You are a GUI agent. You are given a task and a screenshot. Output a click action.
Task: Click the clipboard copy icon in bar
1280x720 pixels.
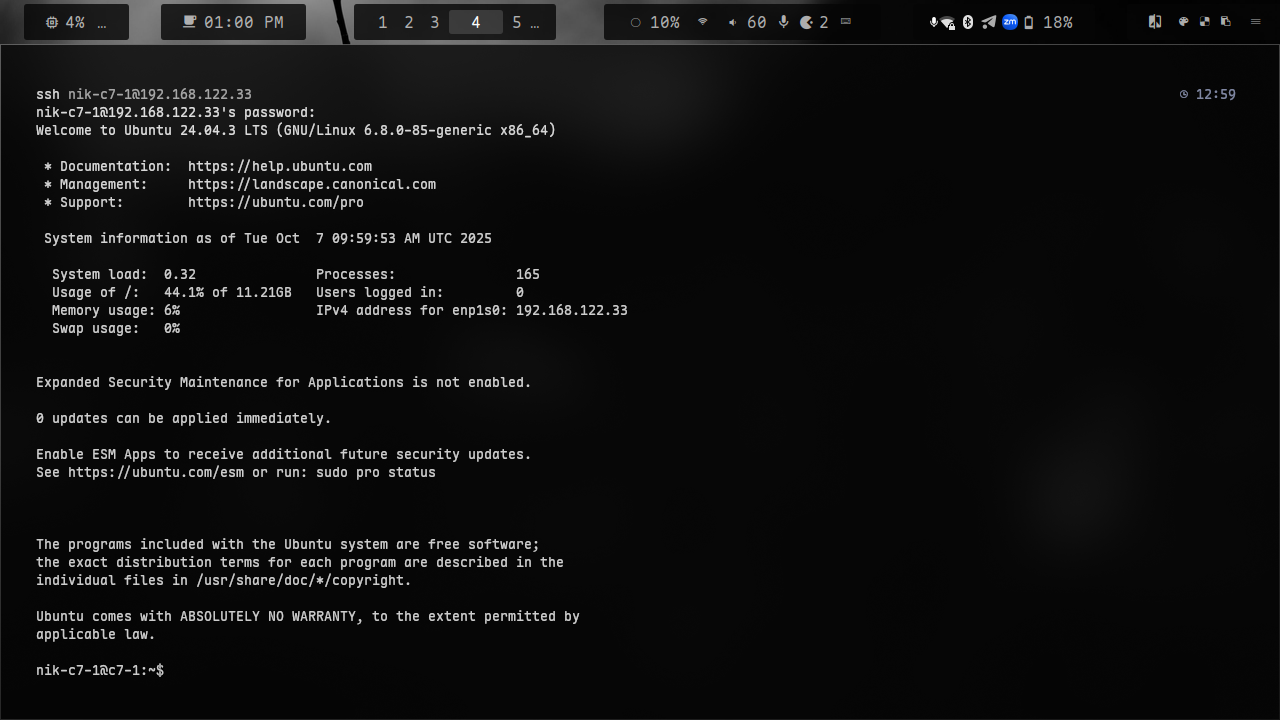(x=1226, y=22)
